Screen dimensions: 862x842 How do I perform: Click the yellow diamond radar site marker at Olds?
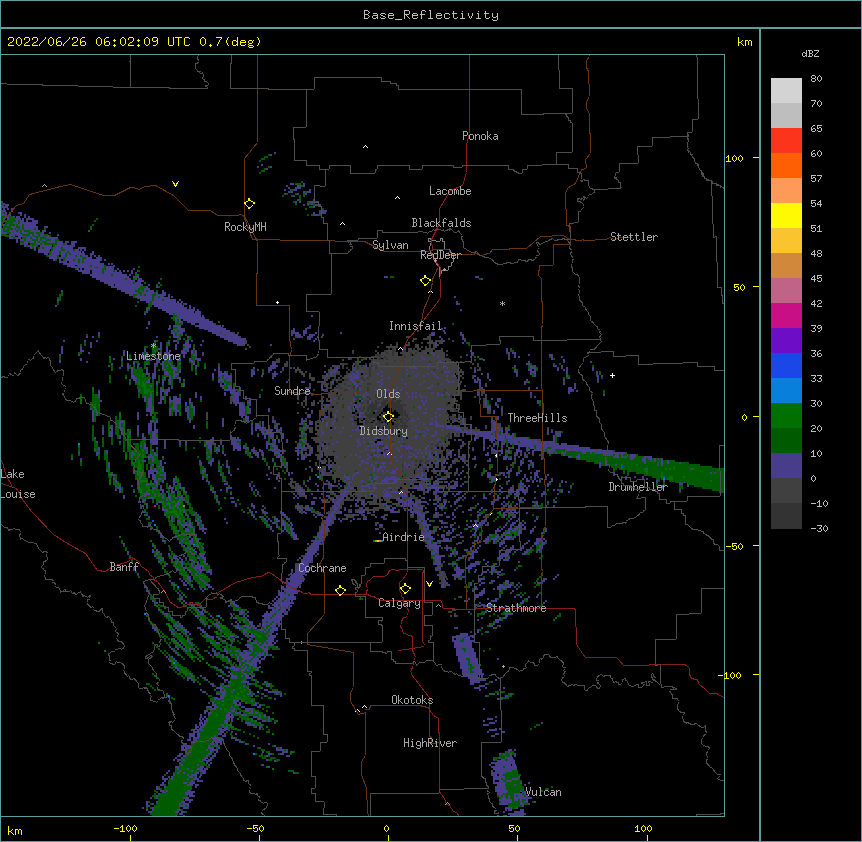(388, 417)
